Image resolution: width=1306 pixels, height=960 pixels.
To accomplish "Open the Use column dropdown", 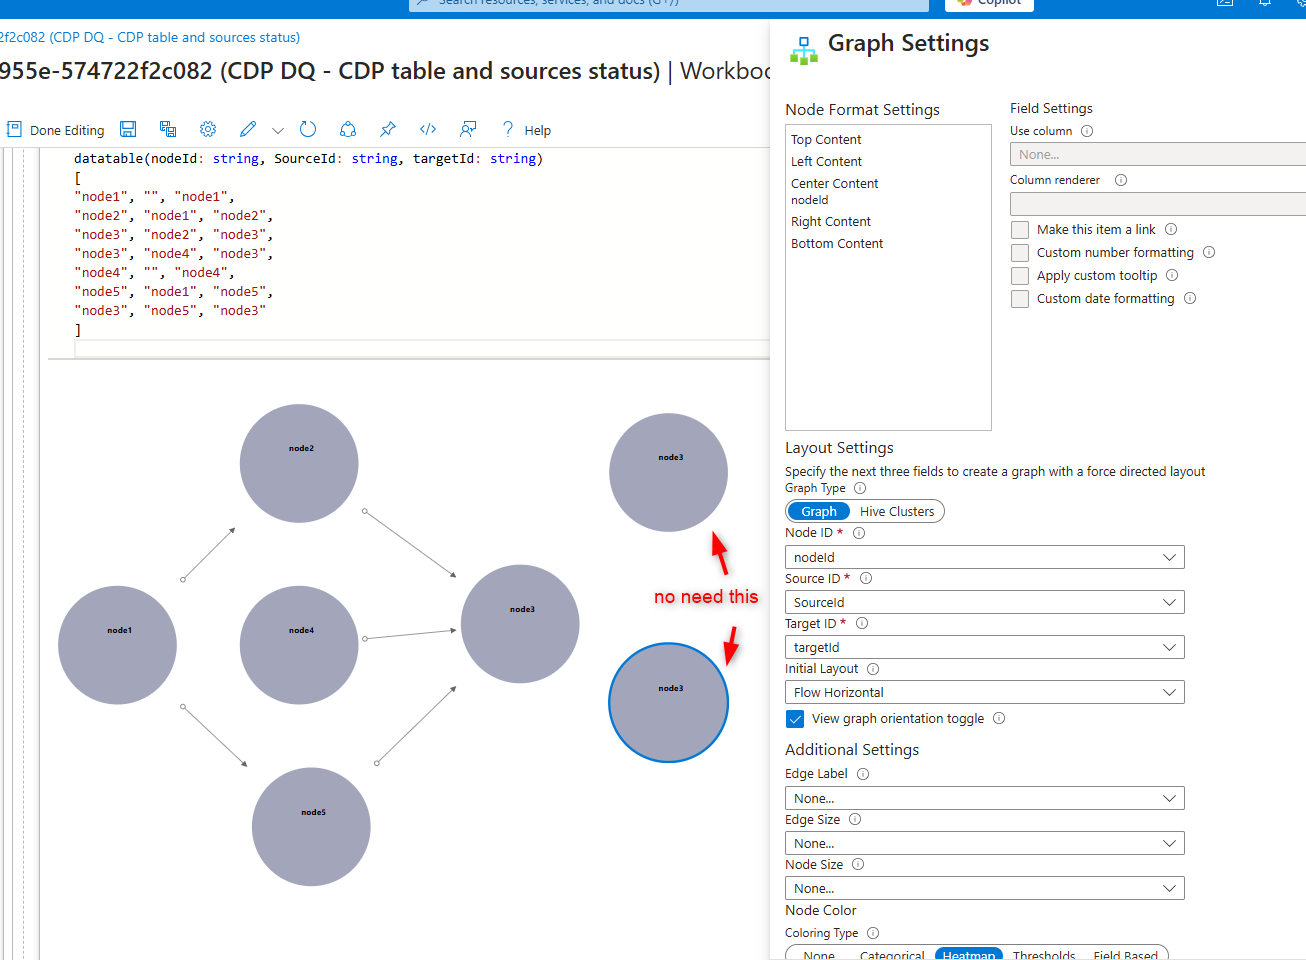I will point(1158,154).
